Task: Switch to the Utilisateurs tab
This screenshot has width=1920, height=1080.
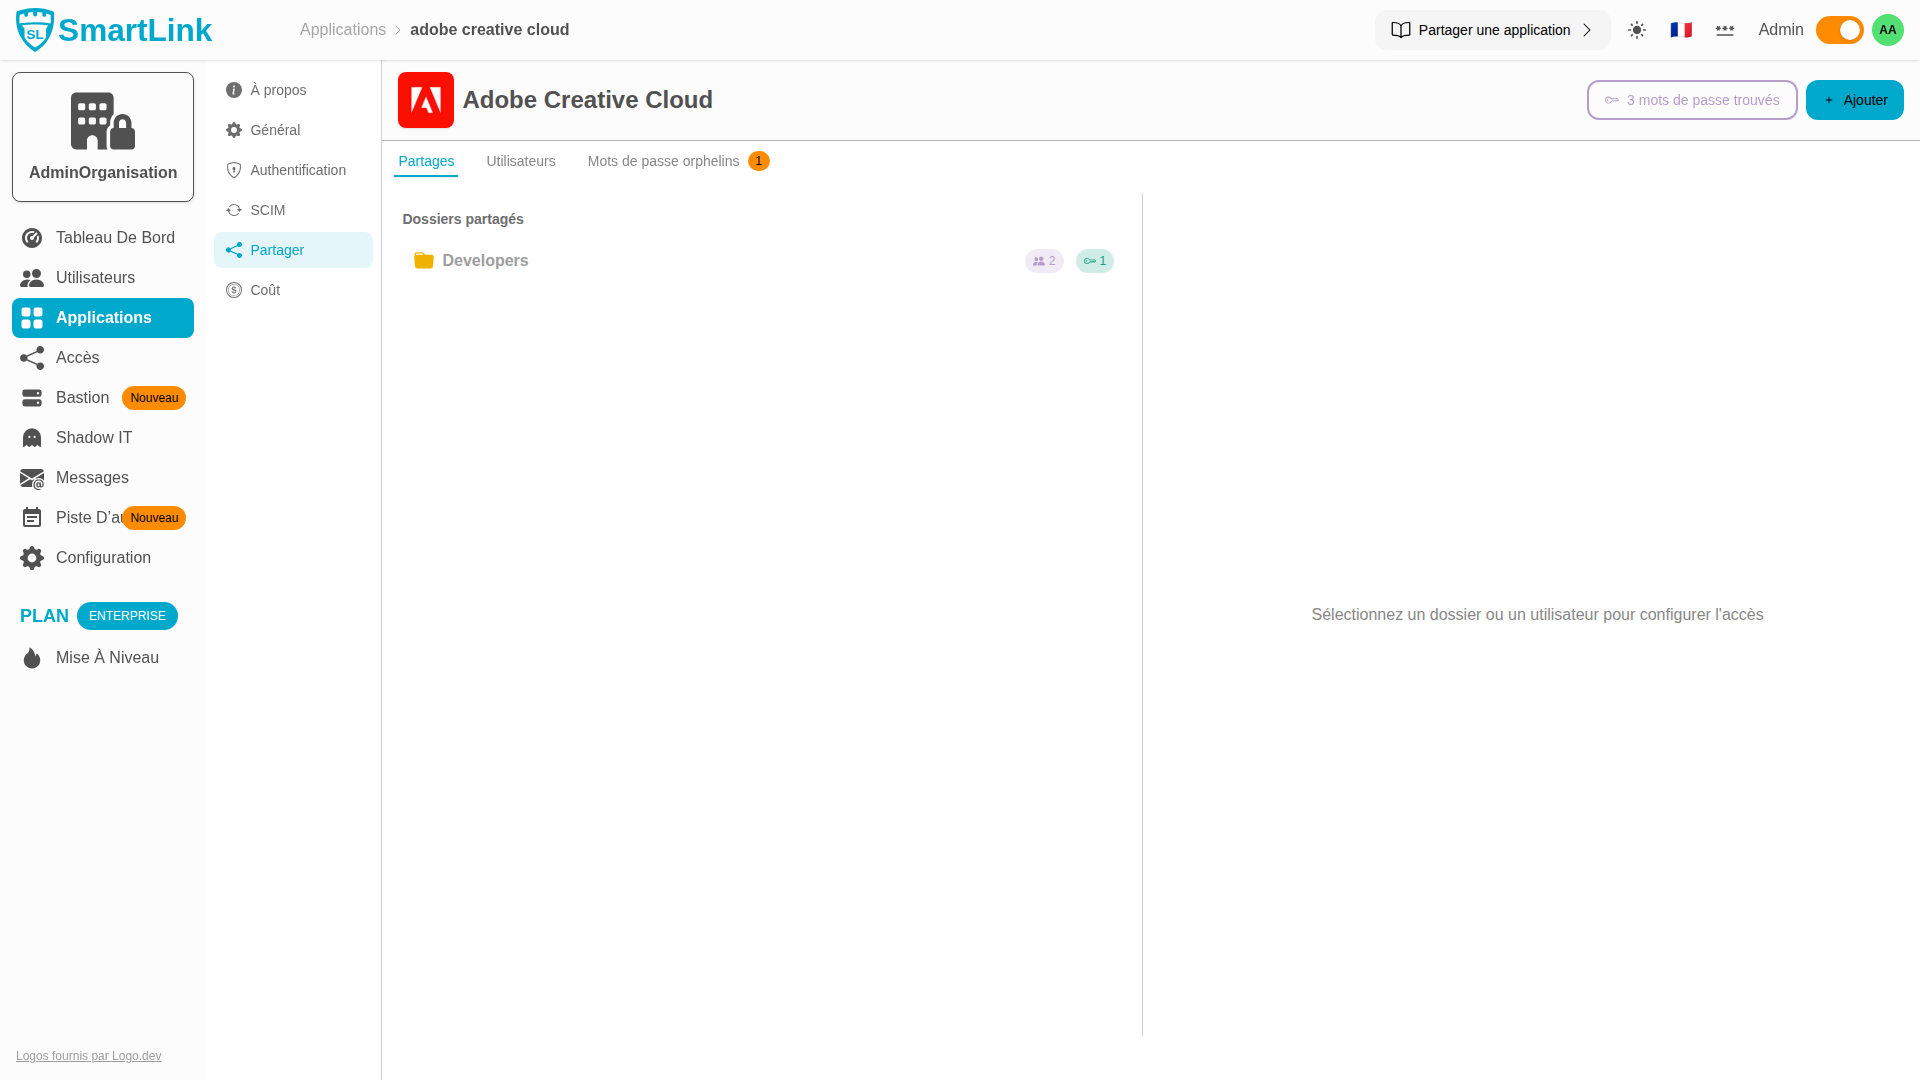Action: pyautogui.click(x=520, y=161)
